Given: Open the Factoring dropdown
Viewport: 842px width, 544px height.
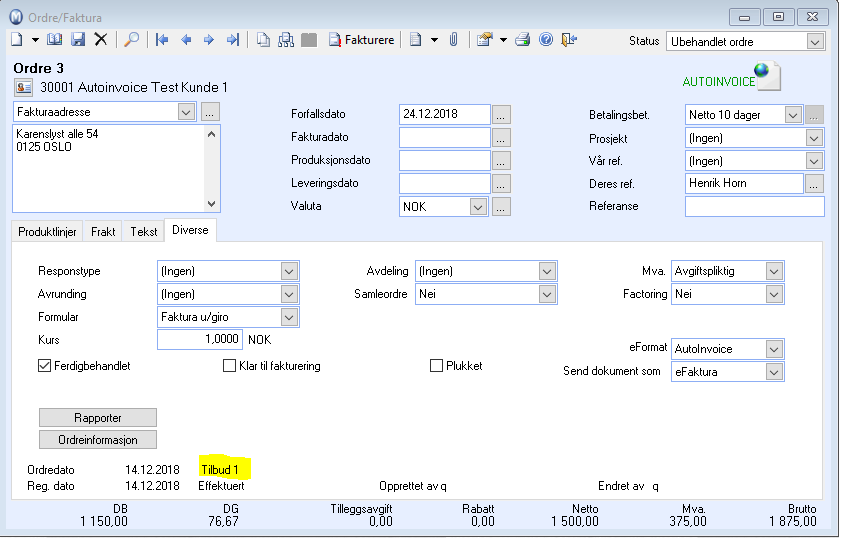Looking at the screenshot, I should click(x=774, y=294).
